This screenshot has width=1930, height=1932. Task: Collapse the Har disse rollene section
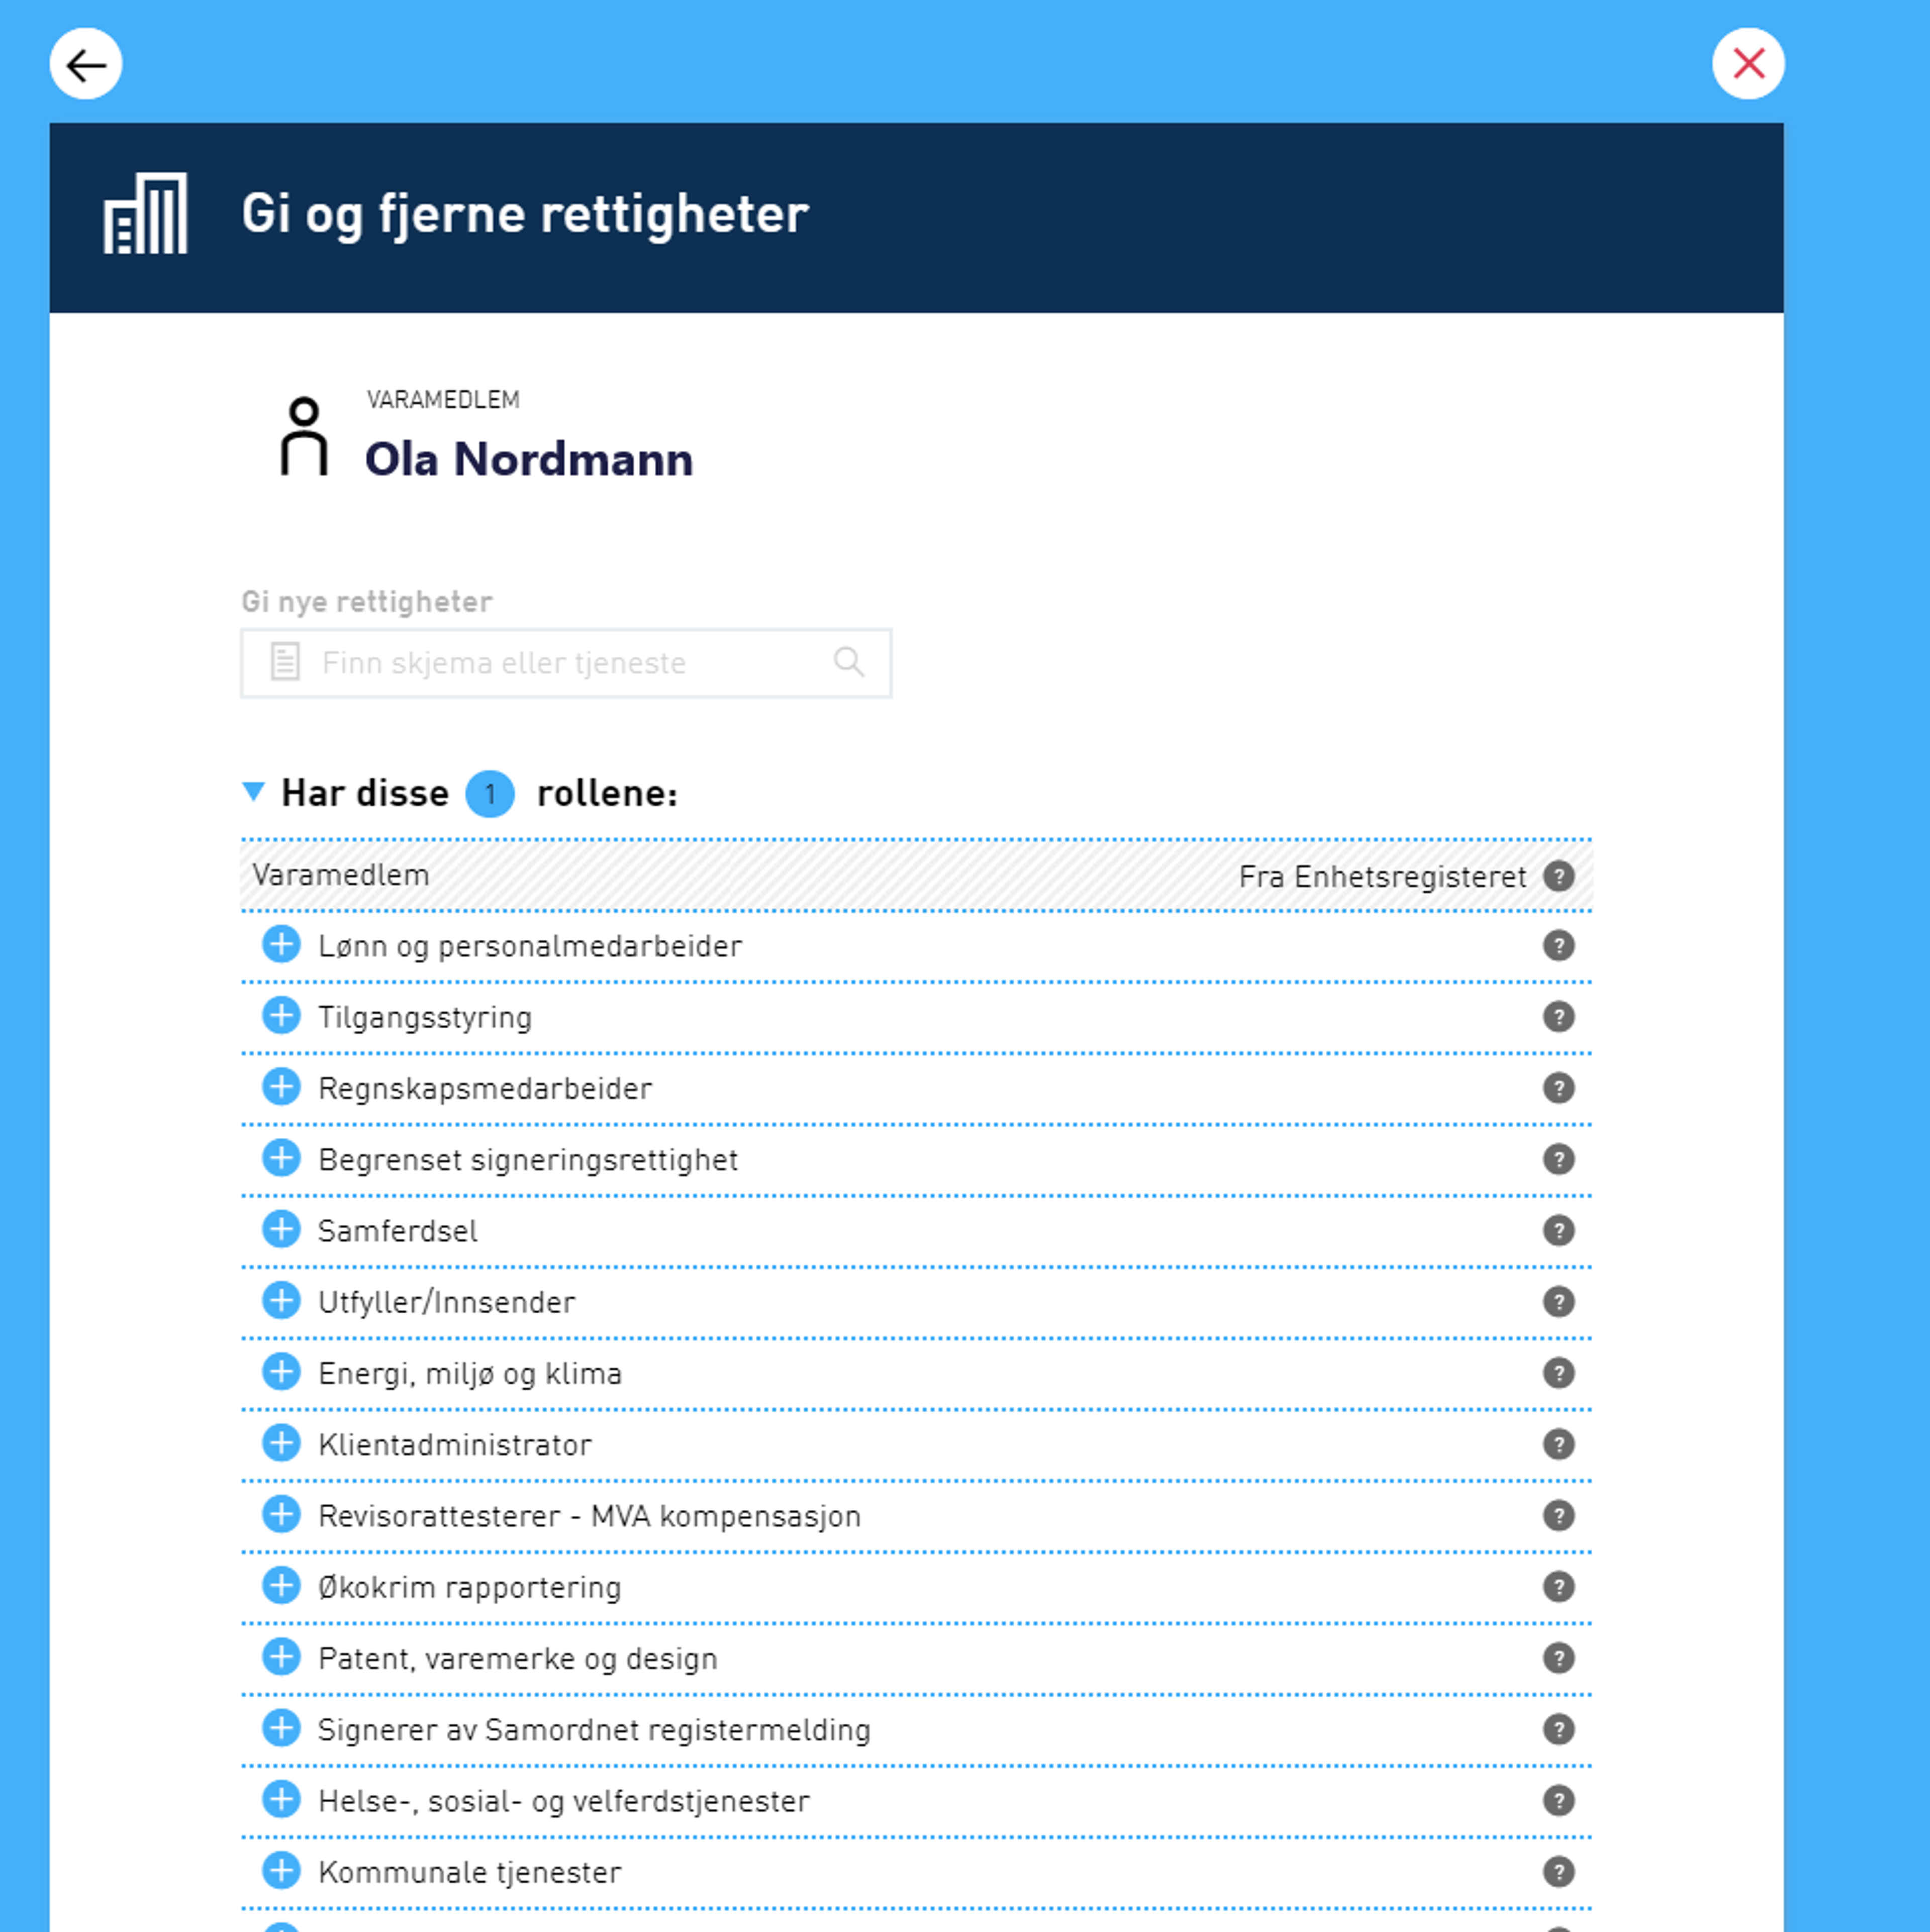tap(254, 792)
